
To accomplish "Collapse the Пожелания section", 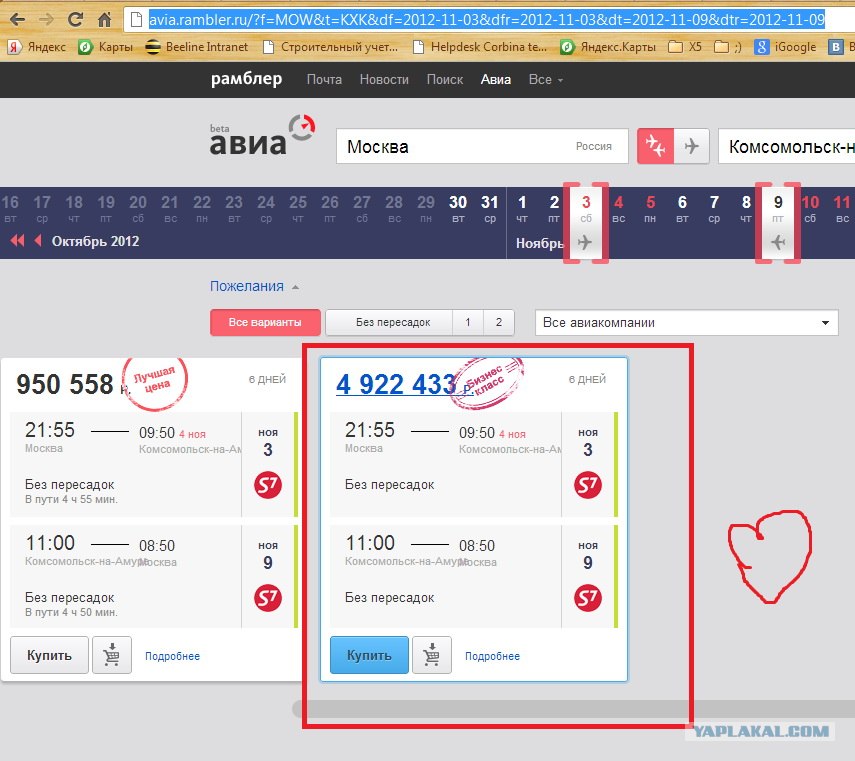I will (255, 286).
